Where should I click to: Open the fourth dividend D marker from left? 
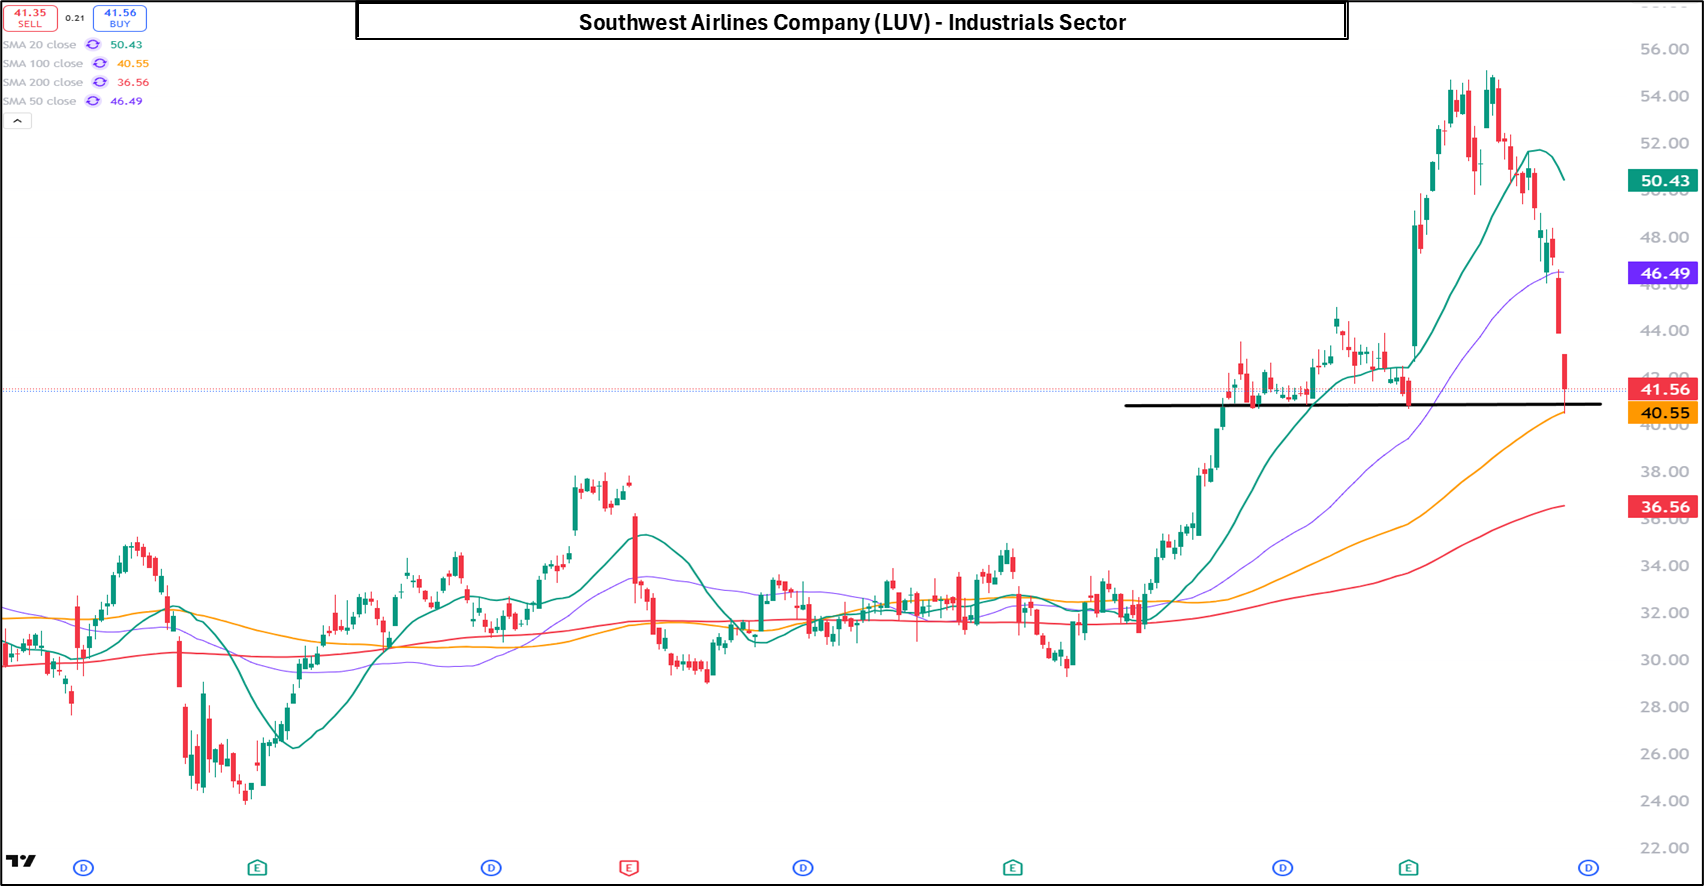pos(1283,868)
